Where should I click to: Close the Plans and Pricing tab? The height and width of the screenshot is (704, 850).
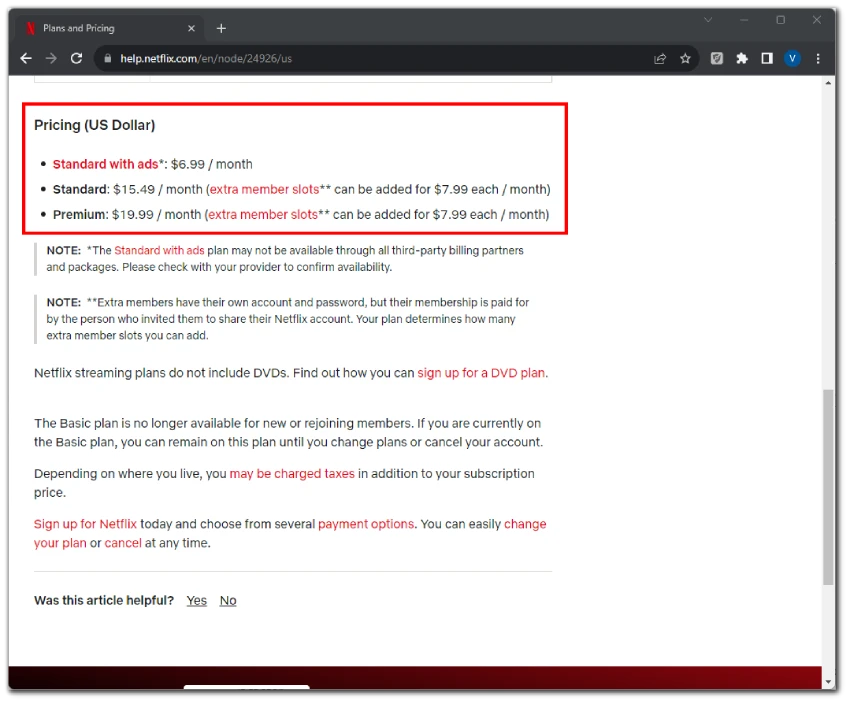191,29
